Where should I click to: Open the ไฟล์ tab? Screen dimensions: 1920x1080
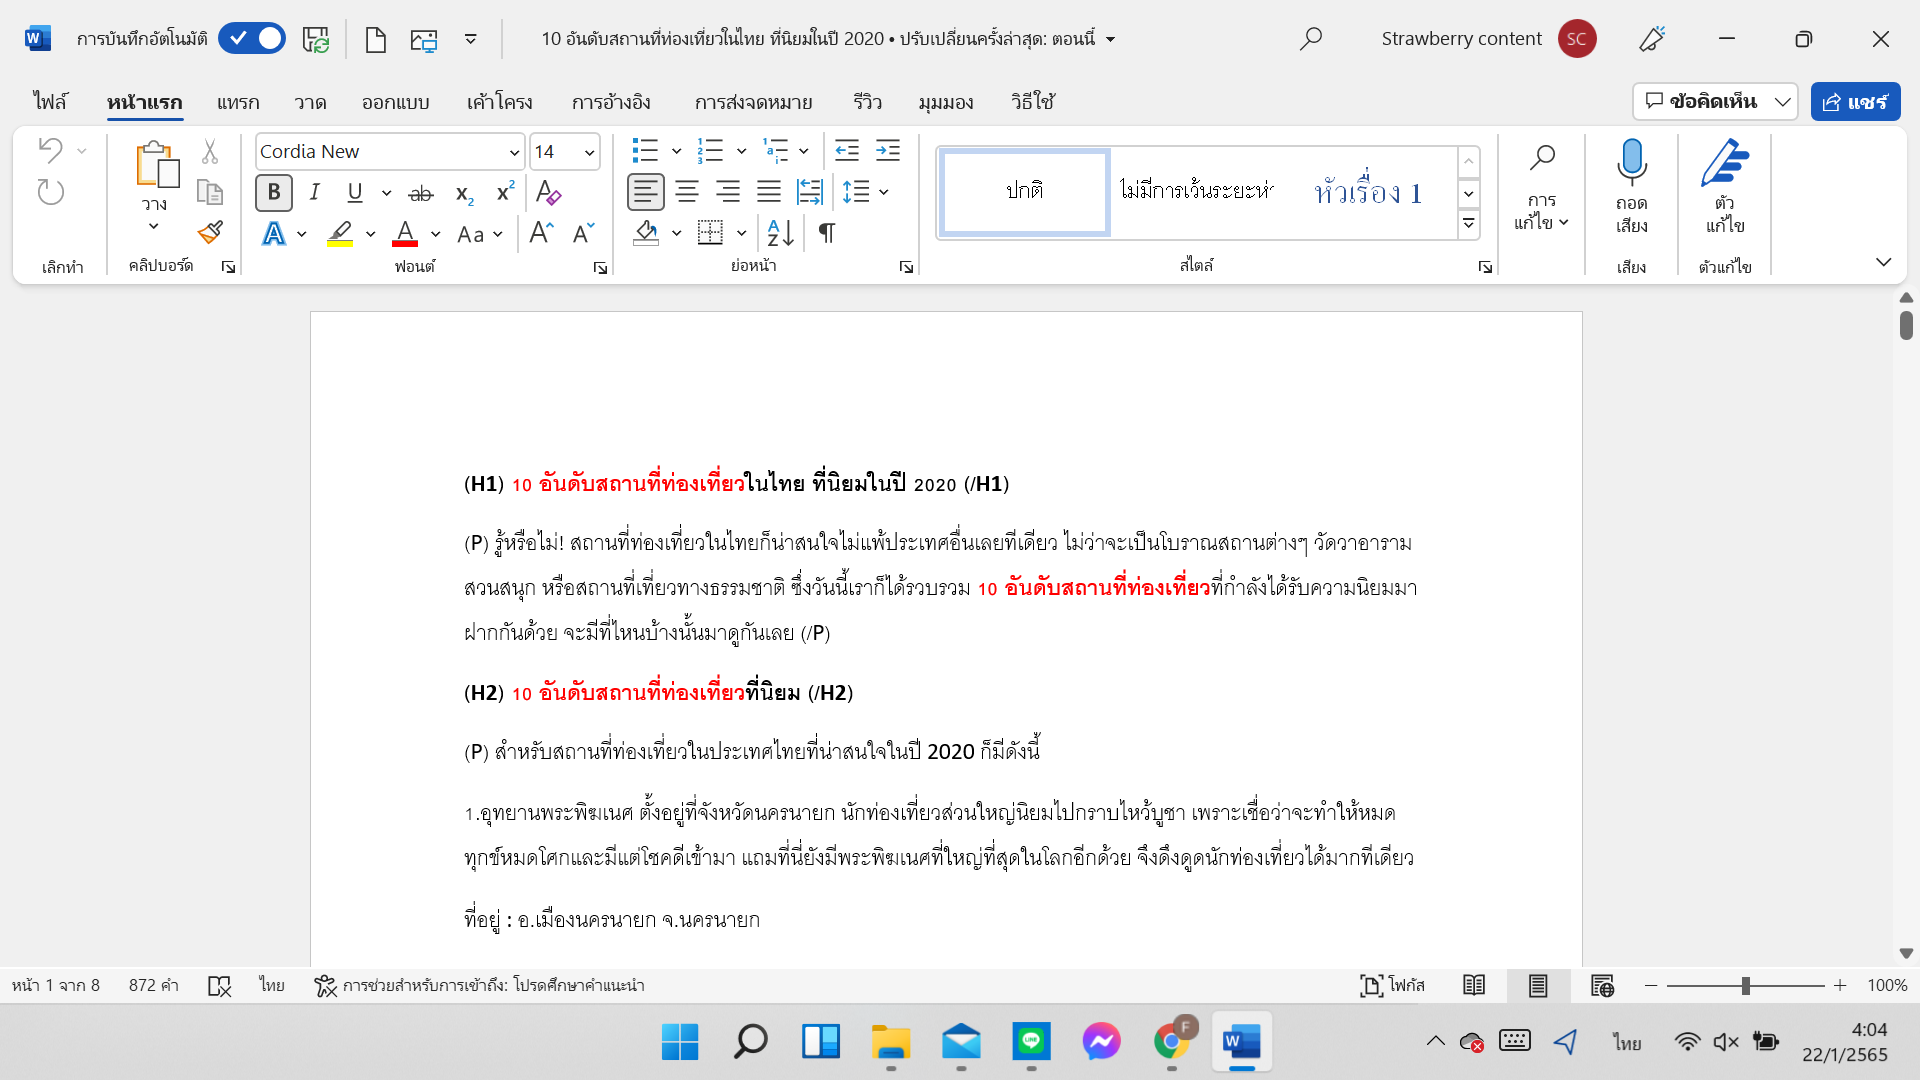coord(50,102)
